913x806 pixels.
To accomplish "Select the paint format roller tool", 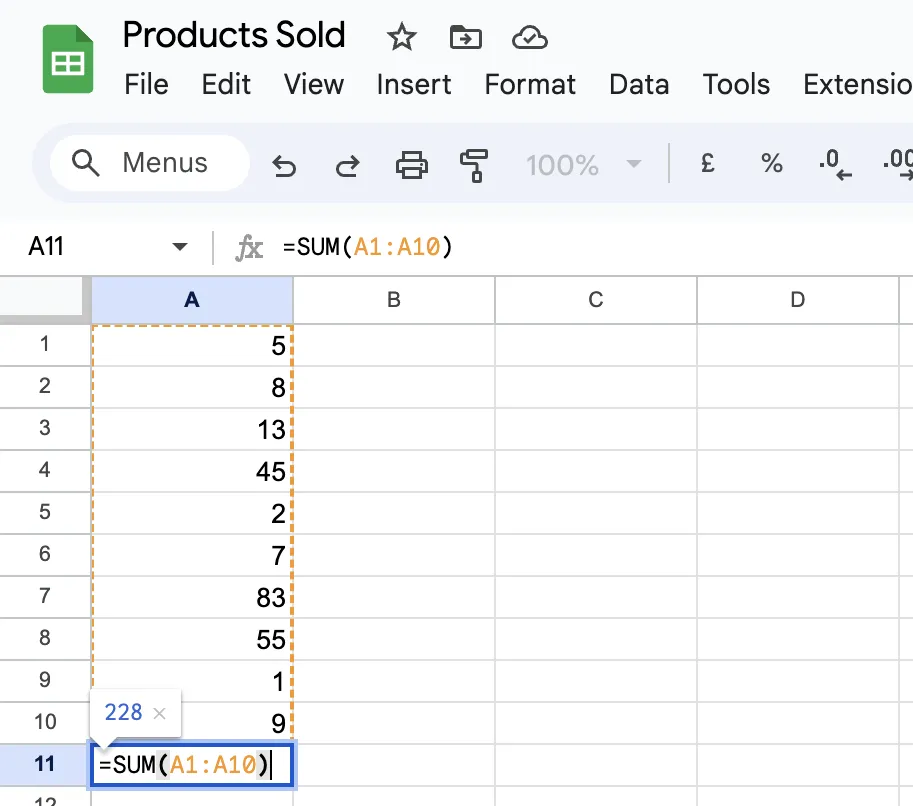I will pos(474,165).
